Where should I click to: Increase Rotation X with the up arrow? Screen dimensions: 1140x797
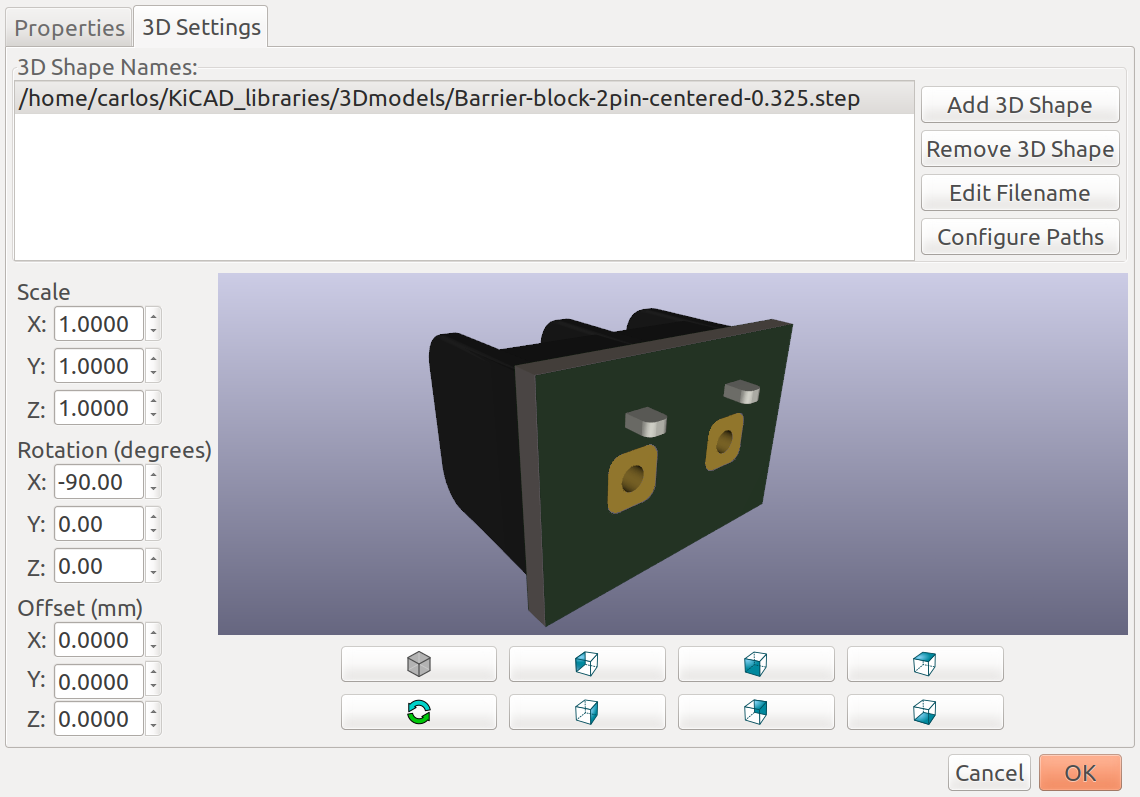click(153, 473)
